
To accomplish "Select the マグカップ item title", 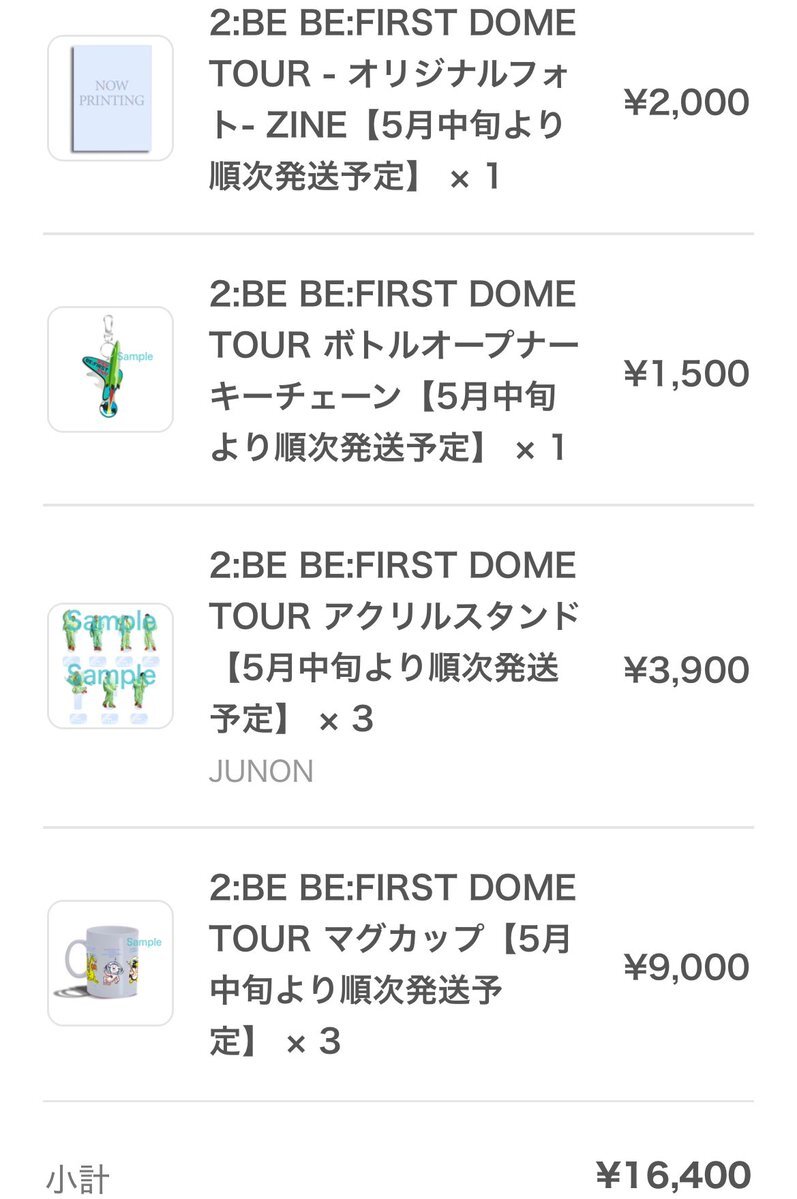I will (x=392, y=963).
